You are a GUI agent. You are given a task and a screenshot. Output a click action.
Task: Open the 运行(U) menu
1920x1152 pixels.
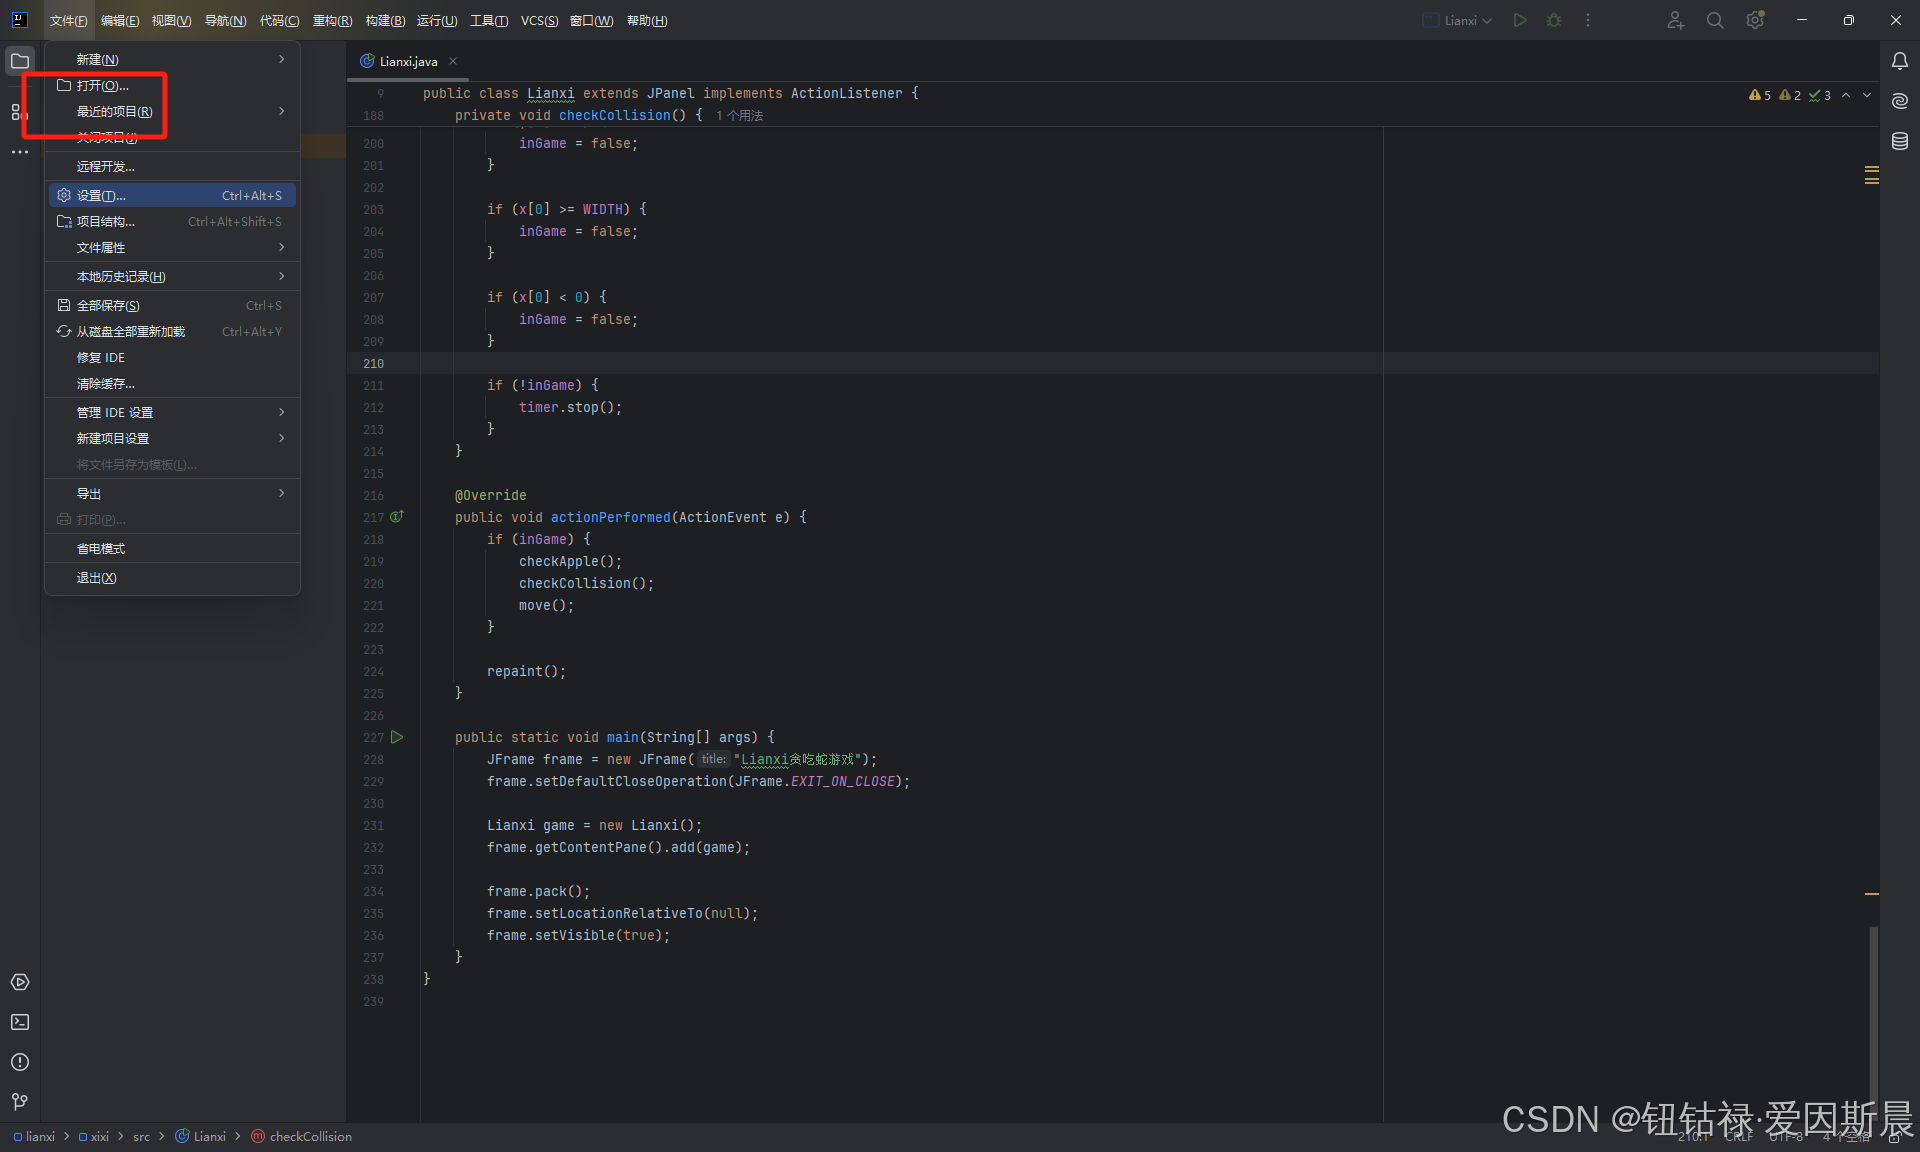point(437,20)
